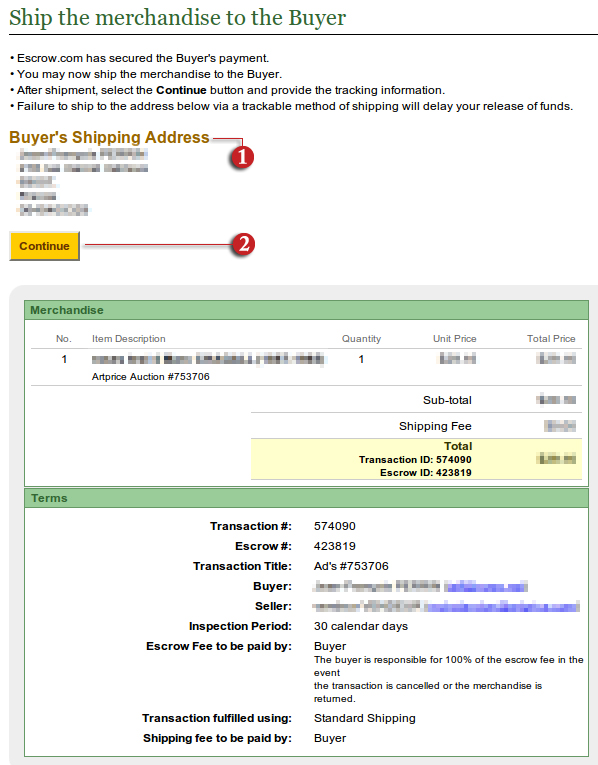
Task: Click the red number 1 callout marker
Action: point(242,158)
